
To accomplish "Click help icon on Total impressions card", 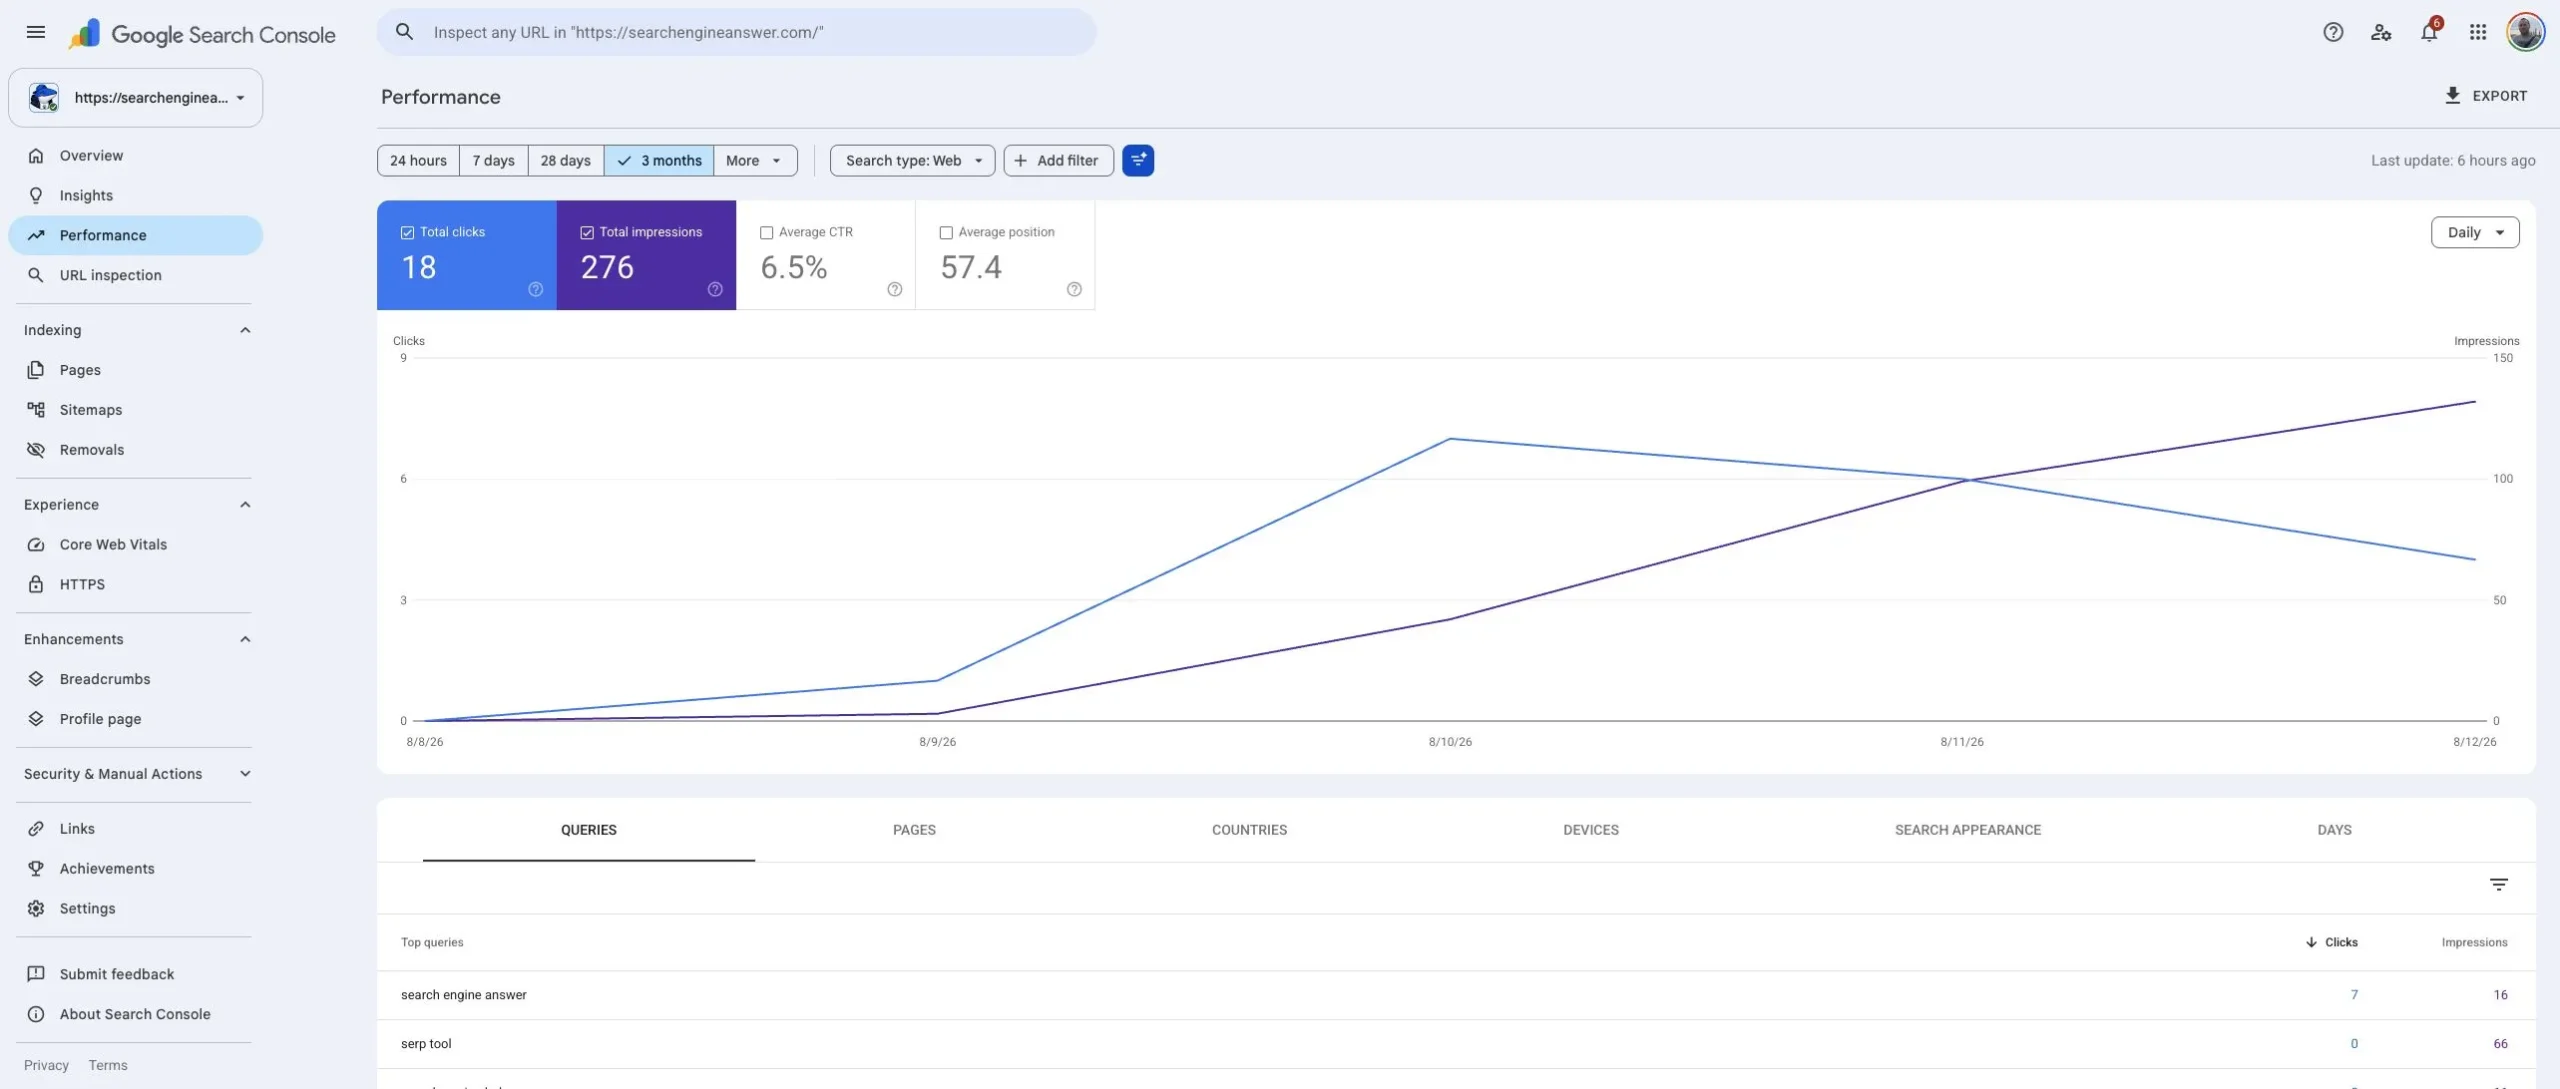I will (x=715, y=290).
